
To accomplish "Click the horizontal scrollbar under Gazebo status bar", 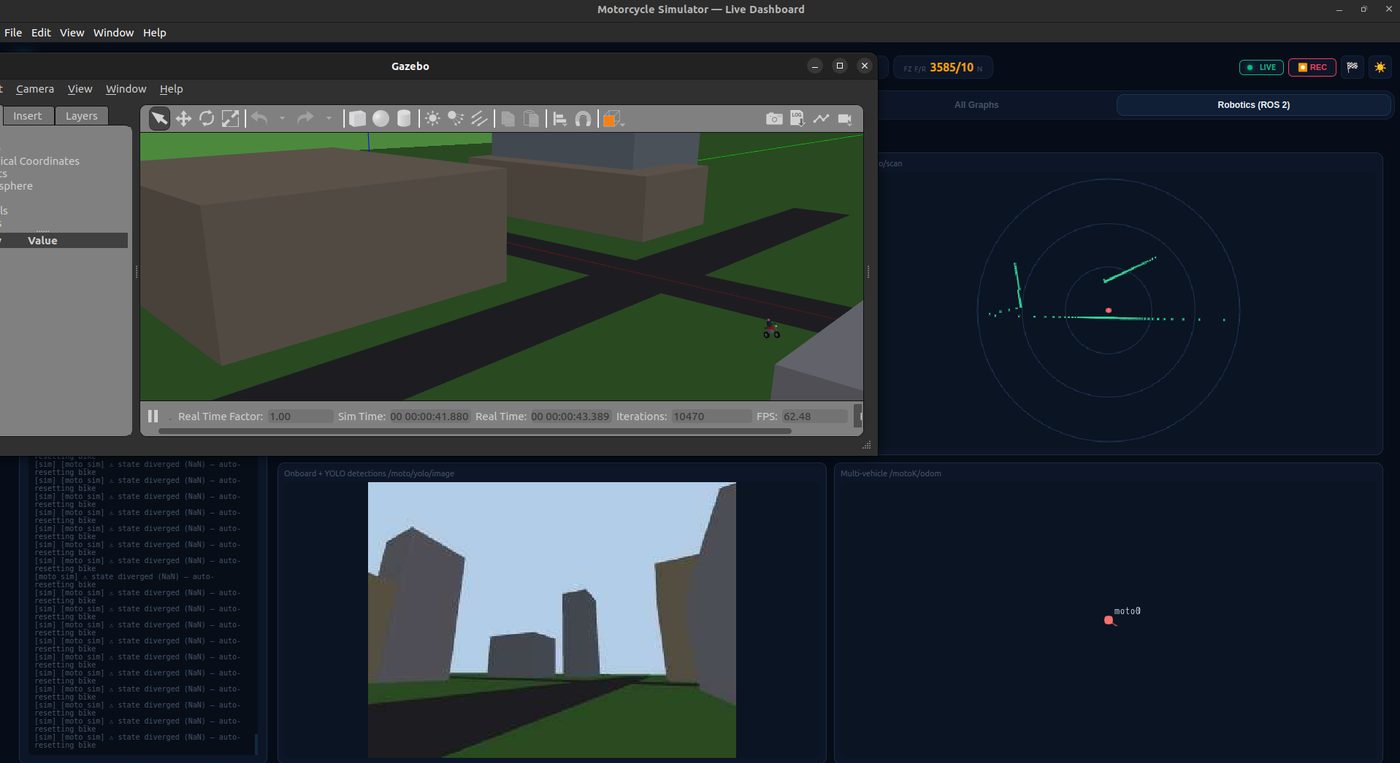I will point(475,432).
